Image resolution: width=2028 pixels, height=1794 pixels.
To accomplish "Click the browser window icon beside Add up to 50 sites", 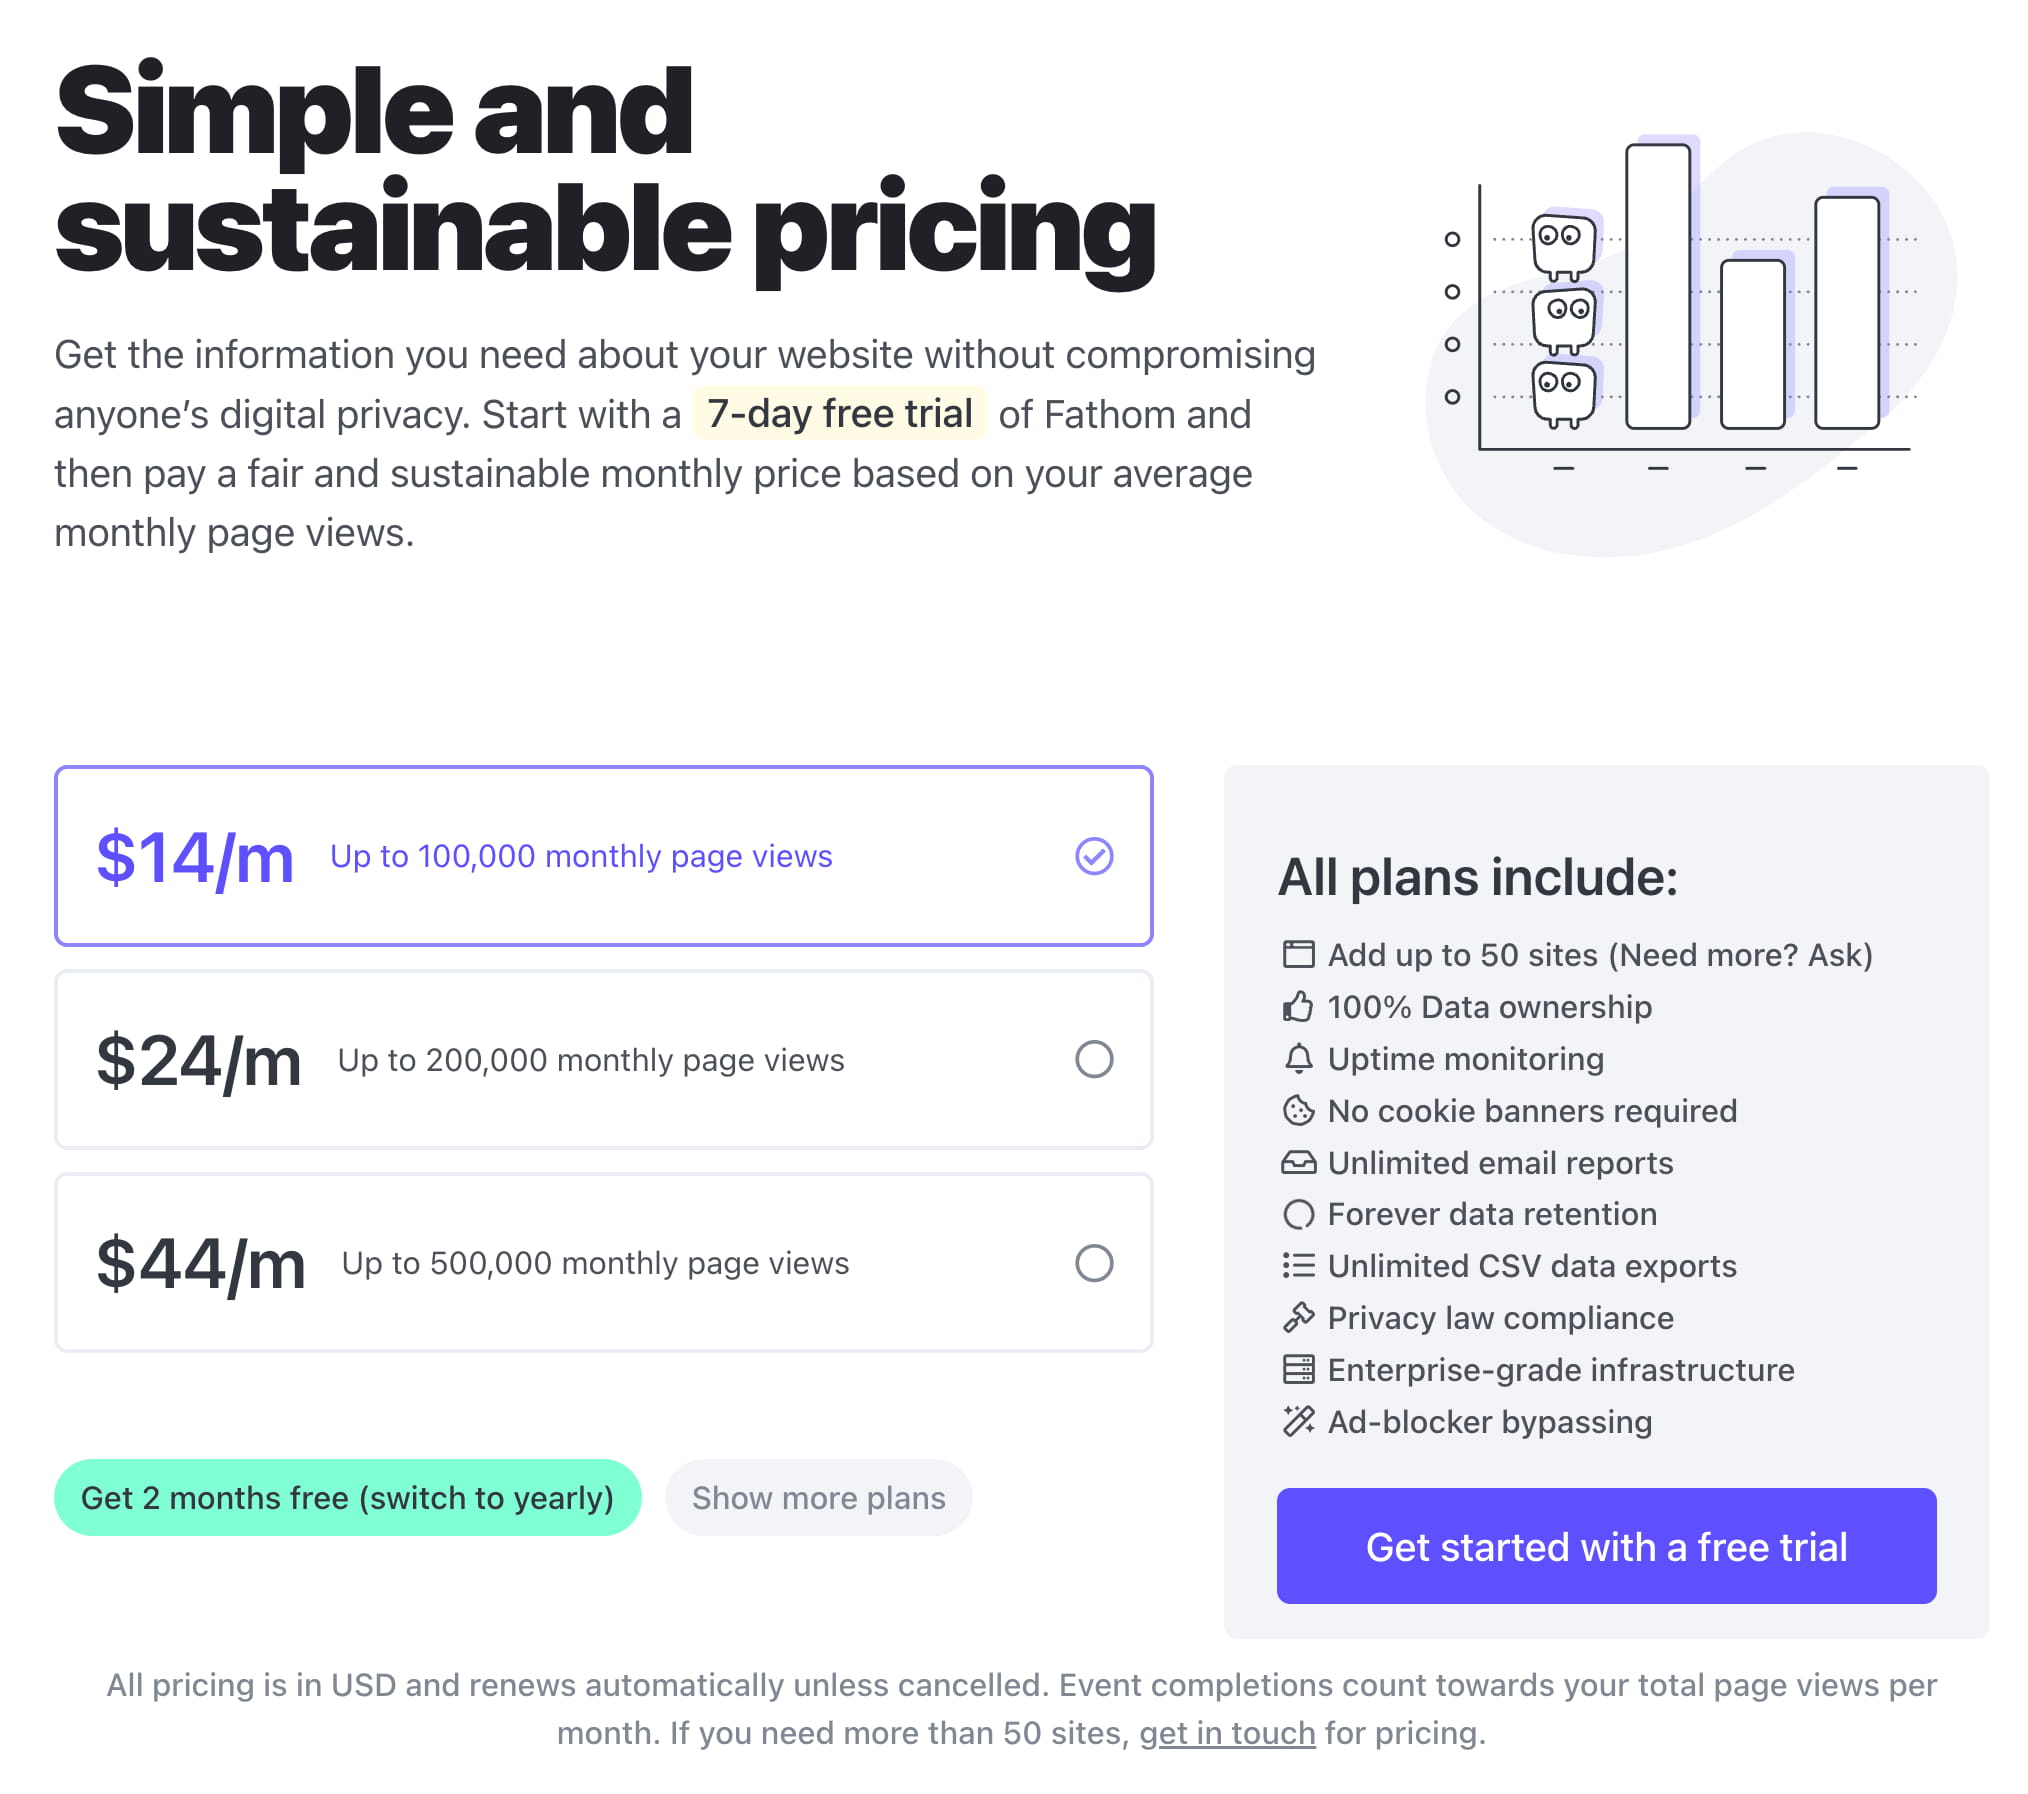I will pyautogui.click(x=1298, y=954).
